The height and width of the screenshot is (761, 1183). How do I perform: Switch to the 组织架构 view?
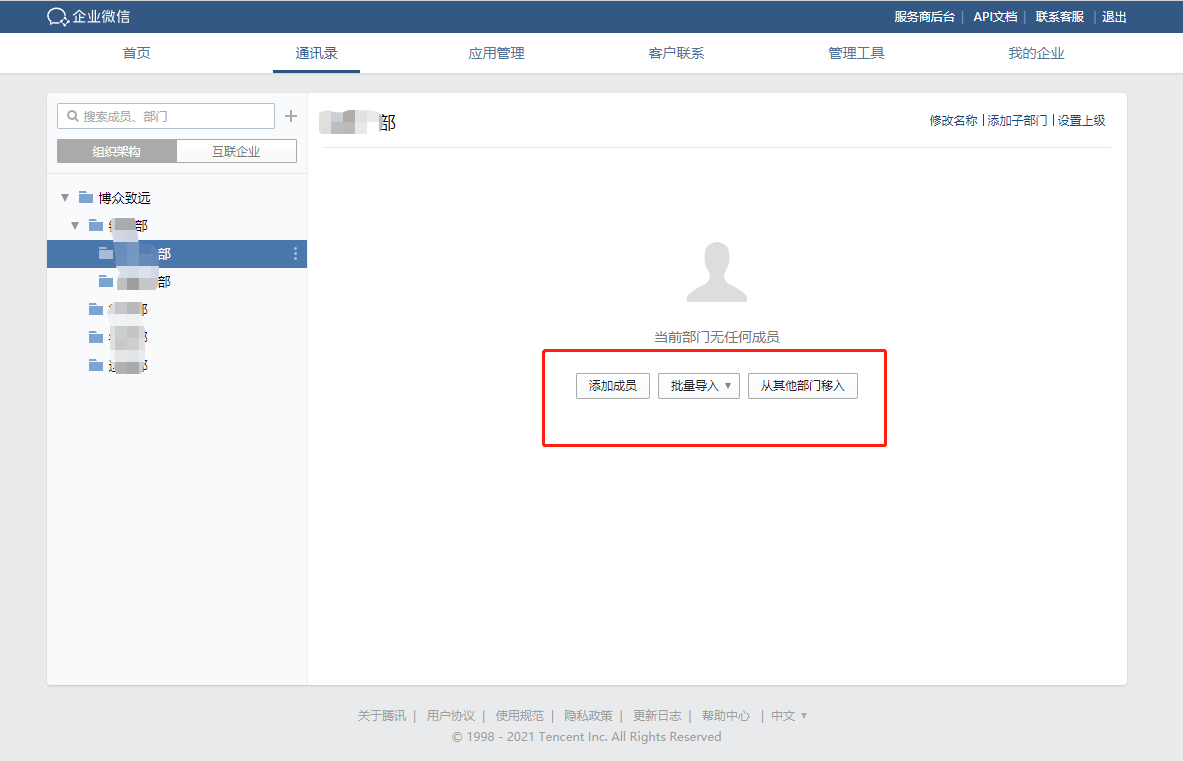(x=117, y=151)
